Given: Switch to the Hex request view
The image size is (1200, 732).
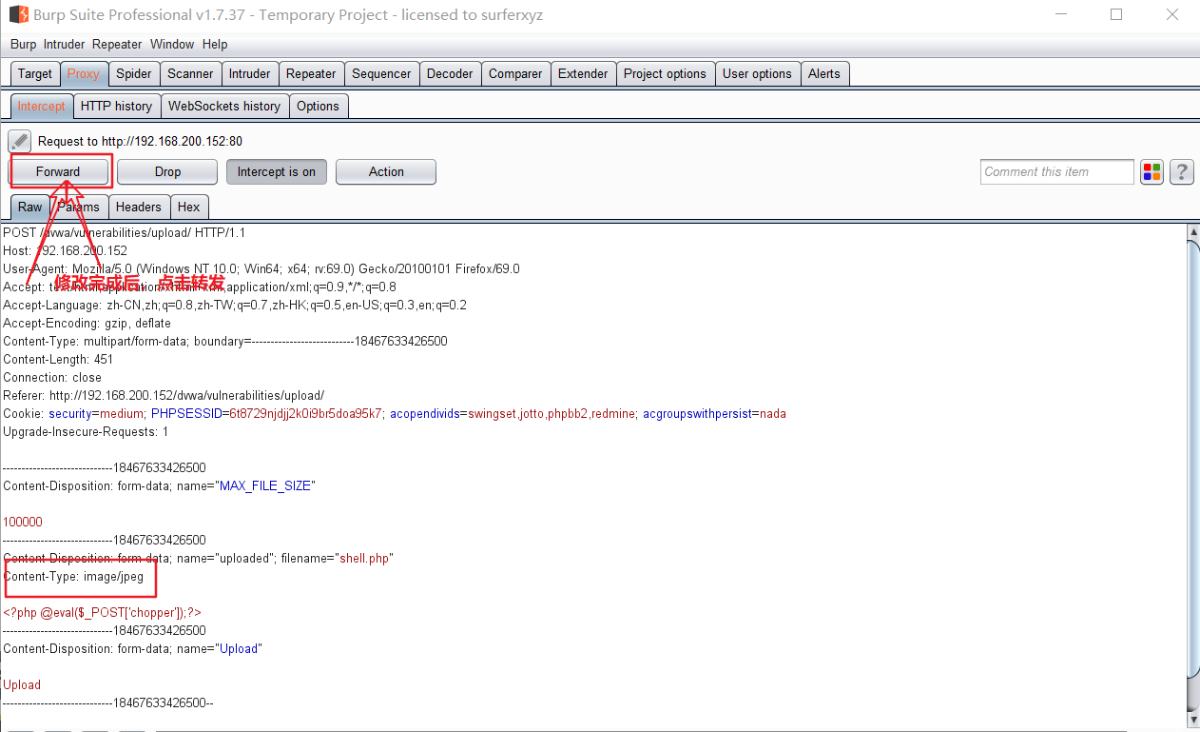Looking at the screenshot, I should 189,207.
